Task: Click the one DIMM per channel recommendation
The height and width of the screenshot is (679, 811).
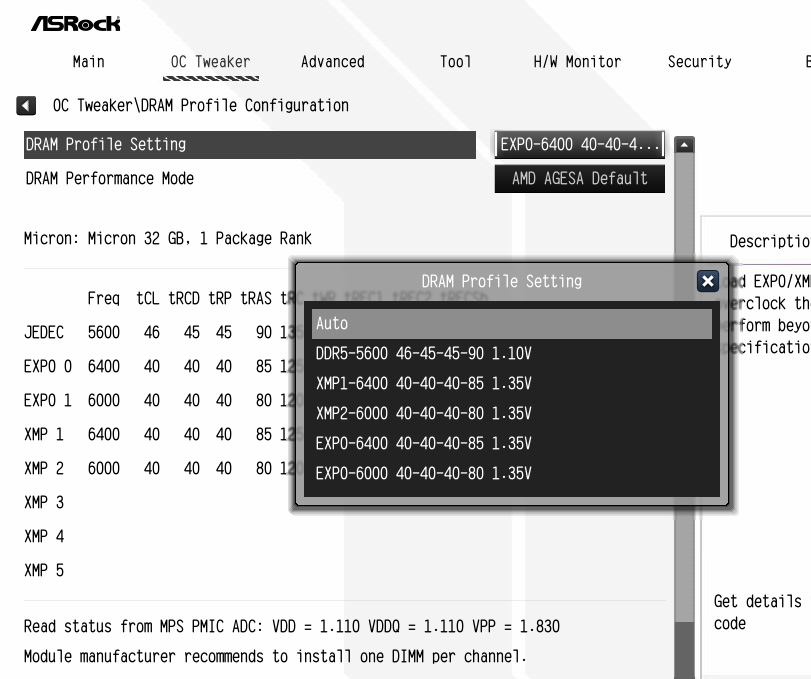Action: (x=275, y=657)
